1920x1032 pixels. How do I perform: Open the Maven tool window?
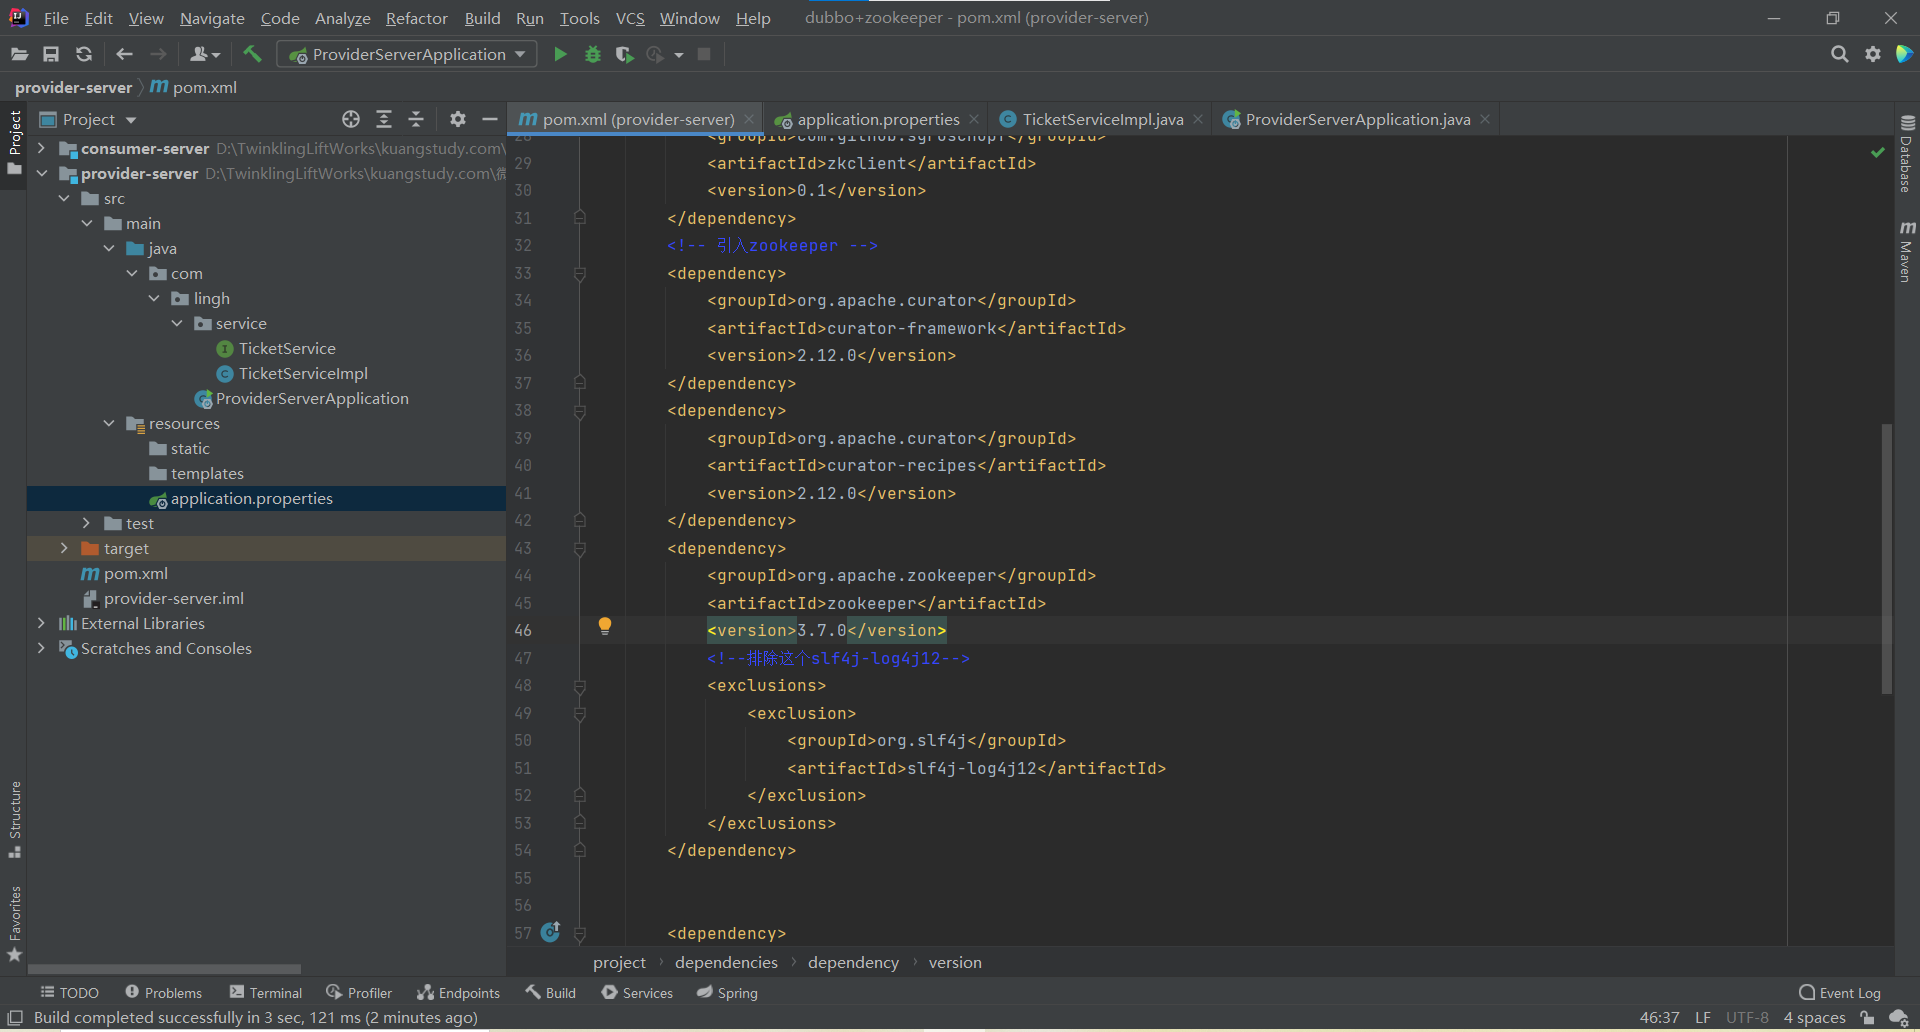point(1907,252)
